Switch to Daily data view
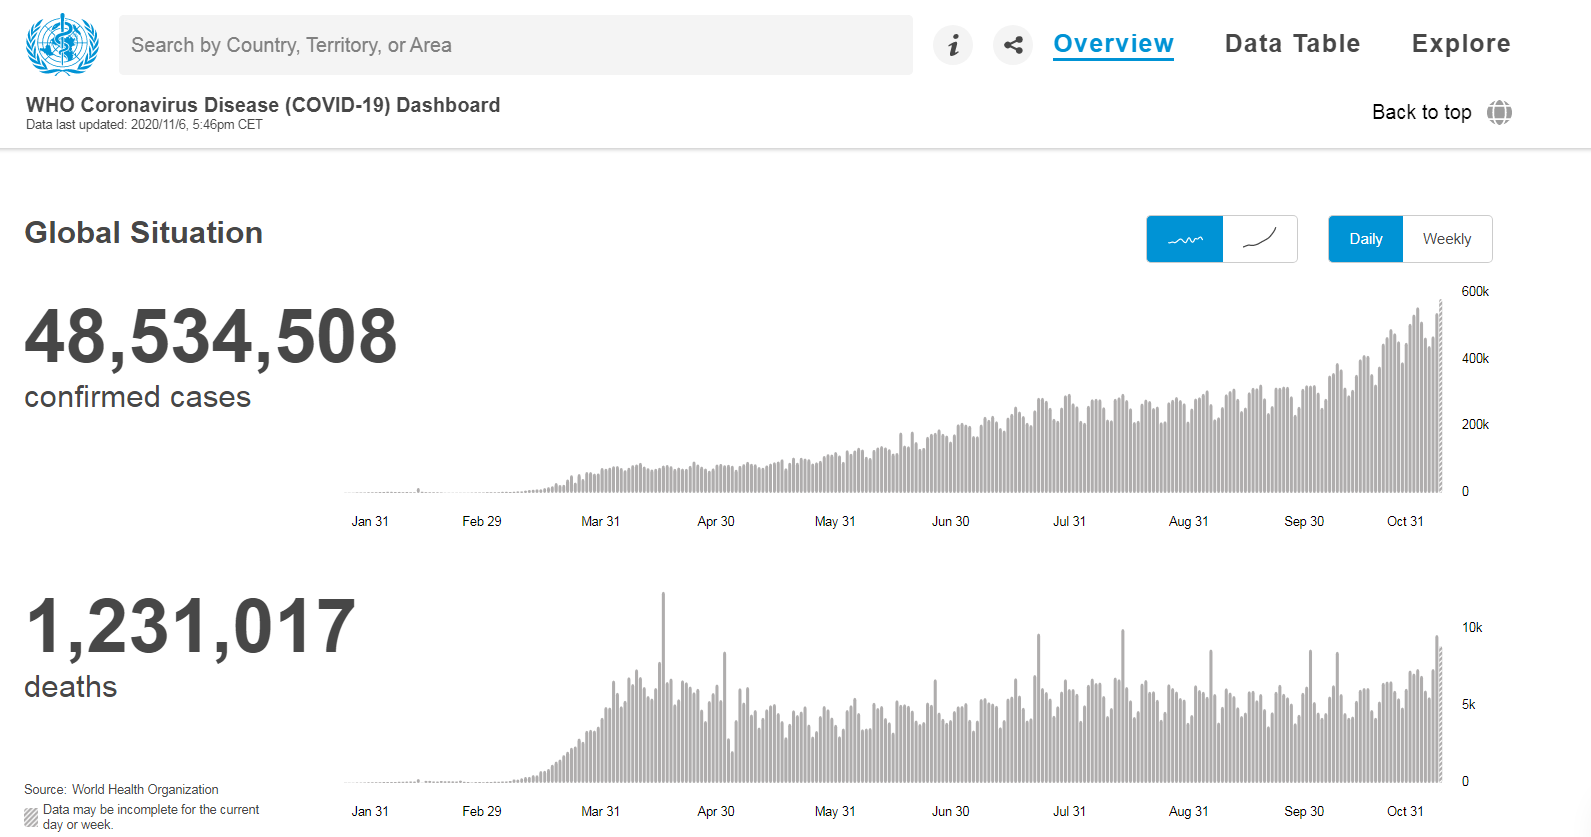The width and height of the screenshot is (1591, 837). pos(1366,239)
